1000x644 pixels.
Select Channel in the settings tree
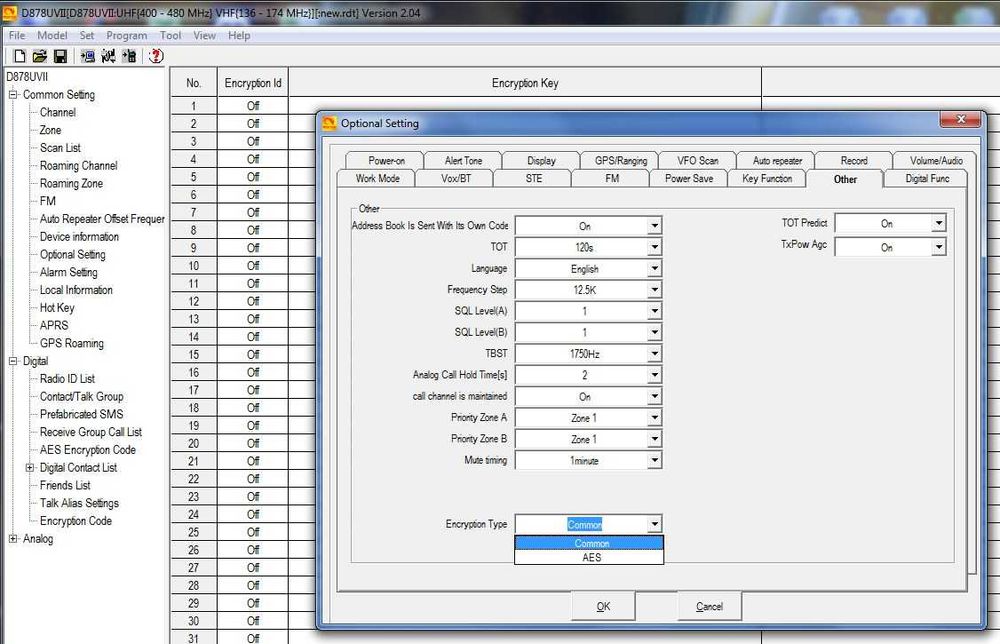pyautogui.click(x=57, y=112)
